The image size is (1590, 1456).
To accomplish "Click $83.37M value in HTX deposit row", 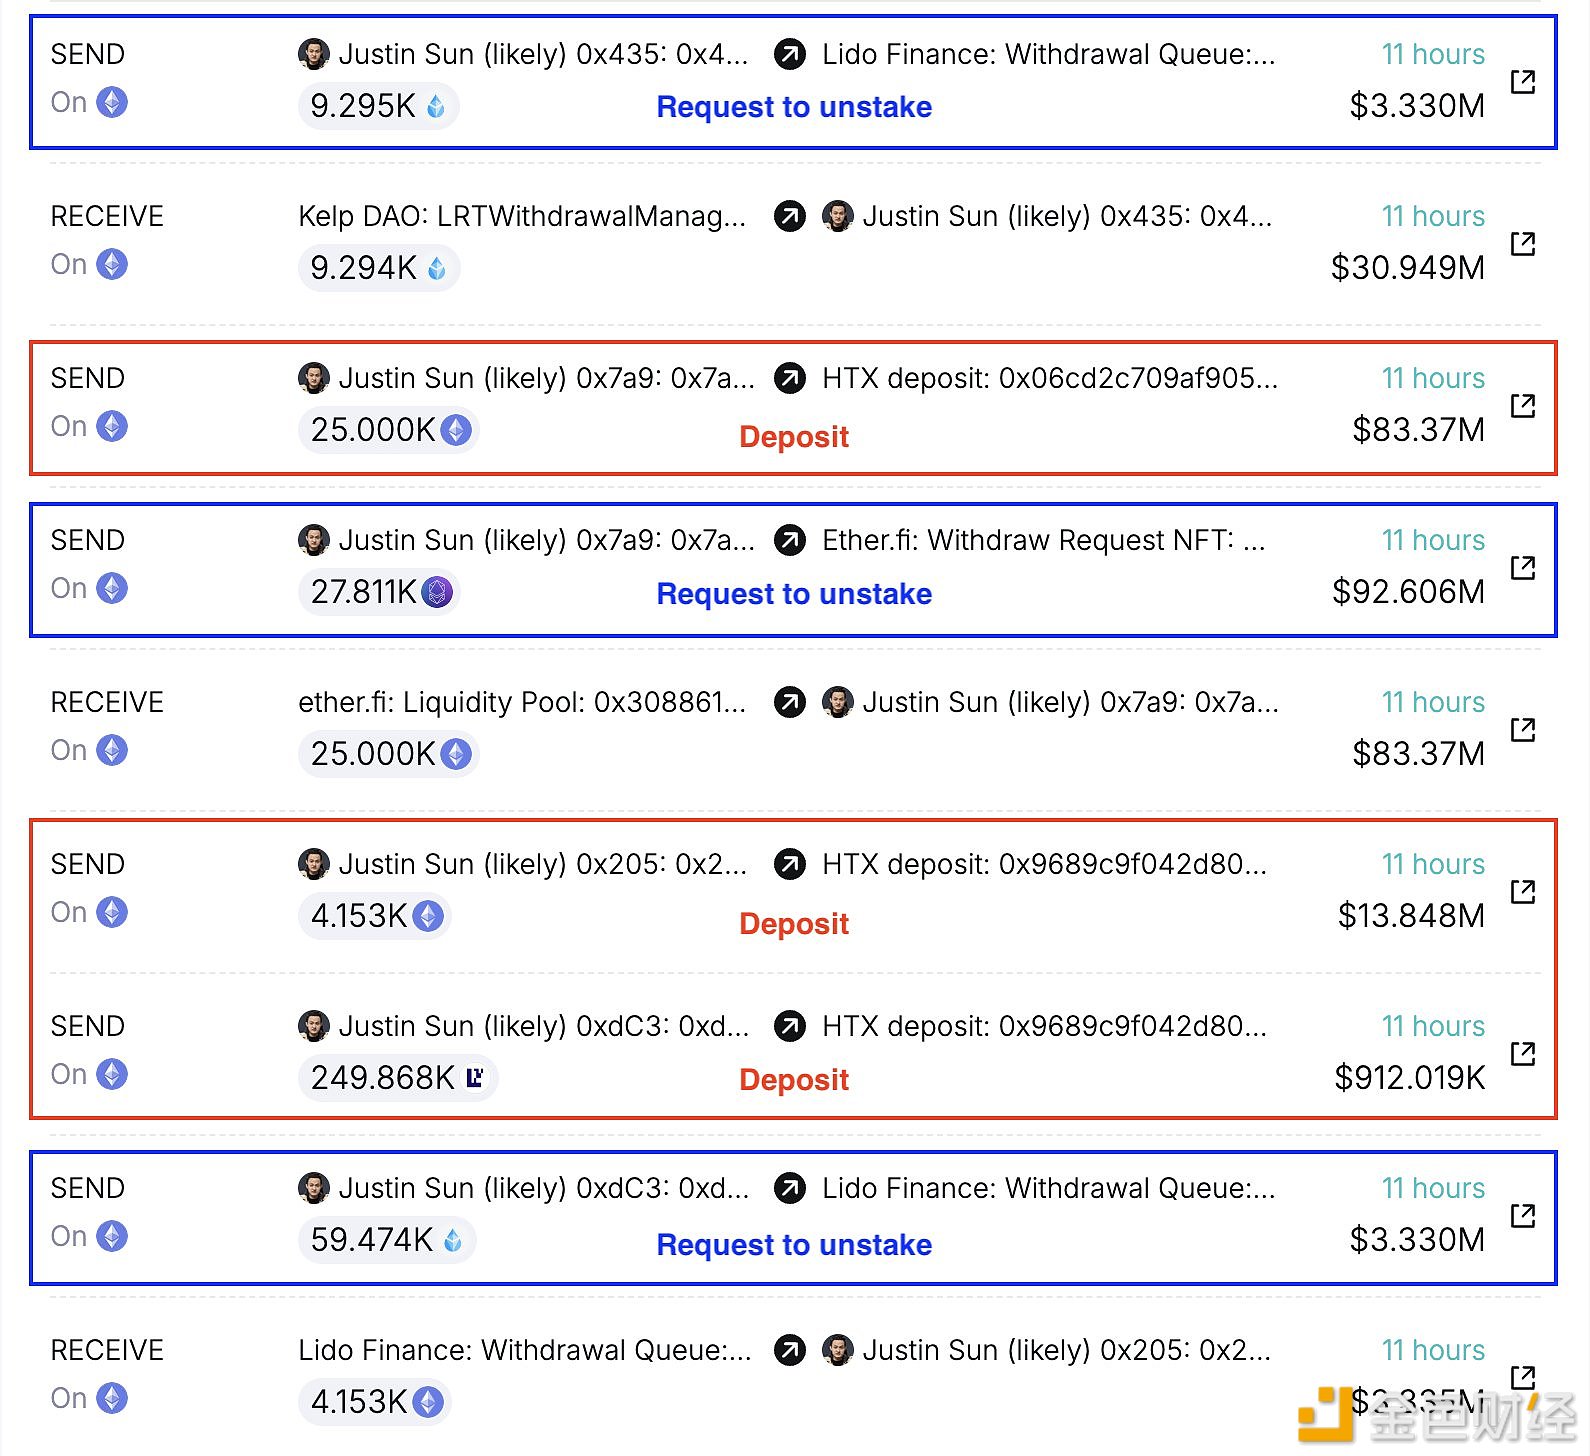I will point(1418,430).
